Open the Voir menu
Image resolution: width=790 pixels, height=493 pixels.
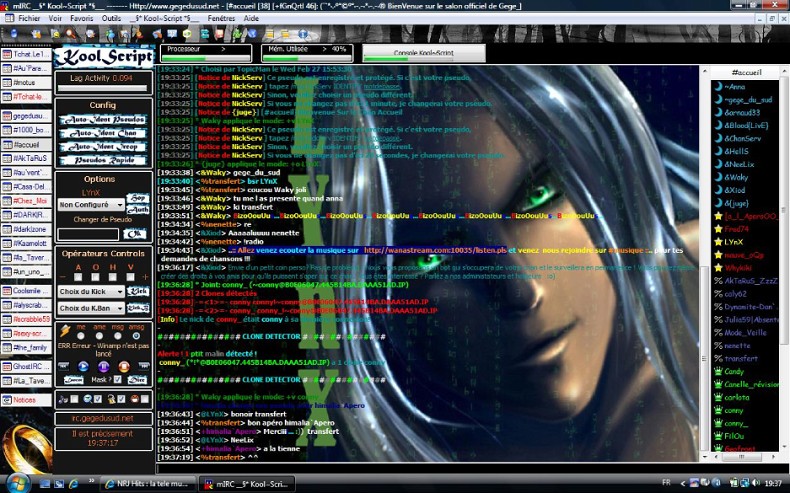[x=55, y=18]
